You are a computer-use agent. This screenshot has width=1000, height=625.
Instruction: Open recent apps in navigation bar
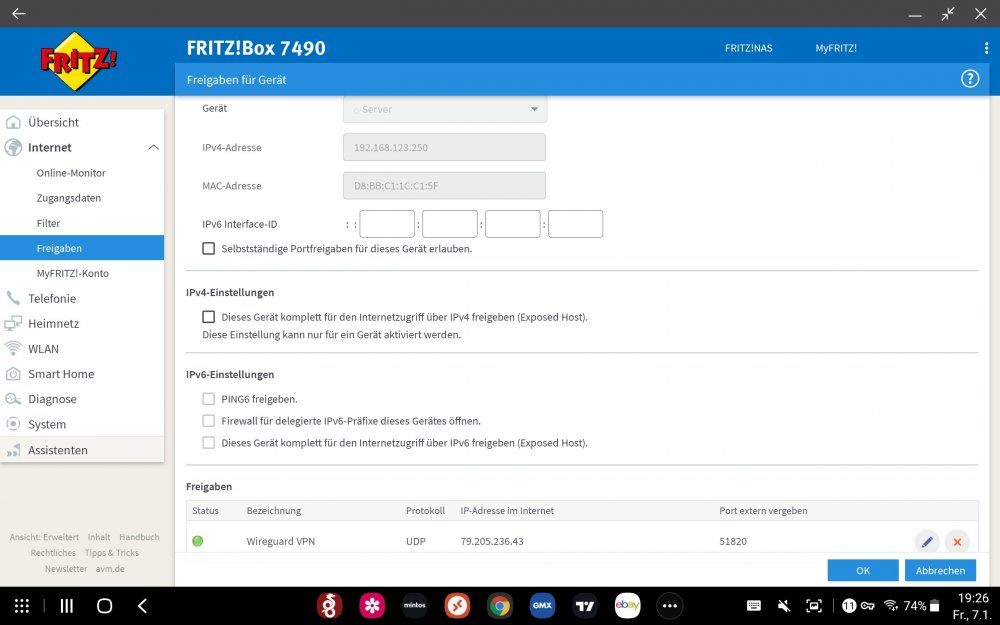(x=66, y=606)
